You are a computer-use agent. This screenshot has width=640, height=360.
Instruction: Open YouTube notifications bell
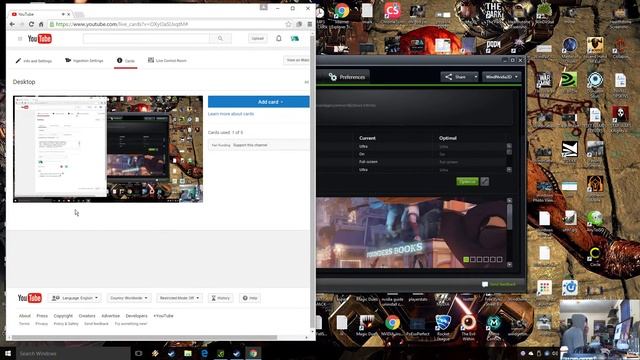(279, 38)
